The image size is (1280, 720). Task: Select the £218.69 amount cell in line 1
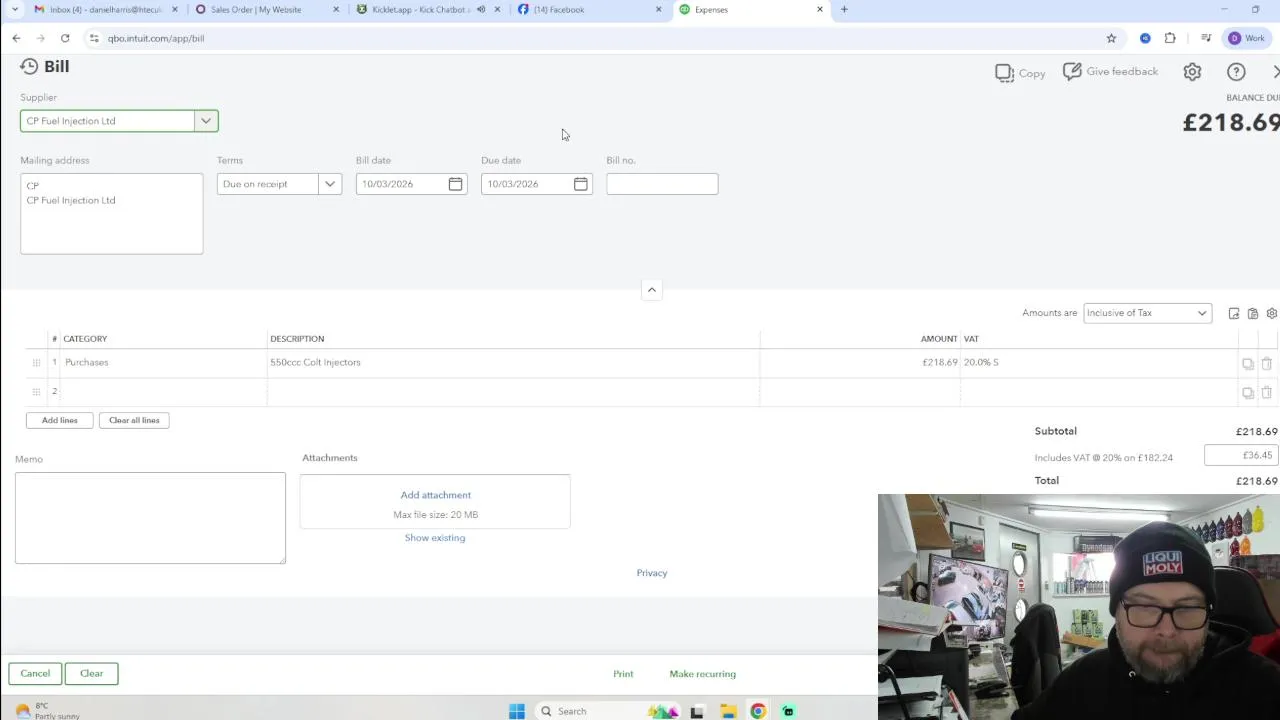point(860,362)
